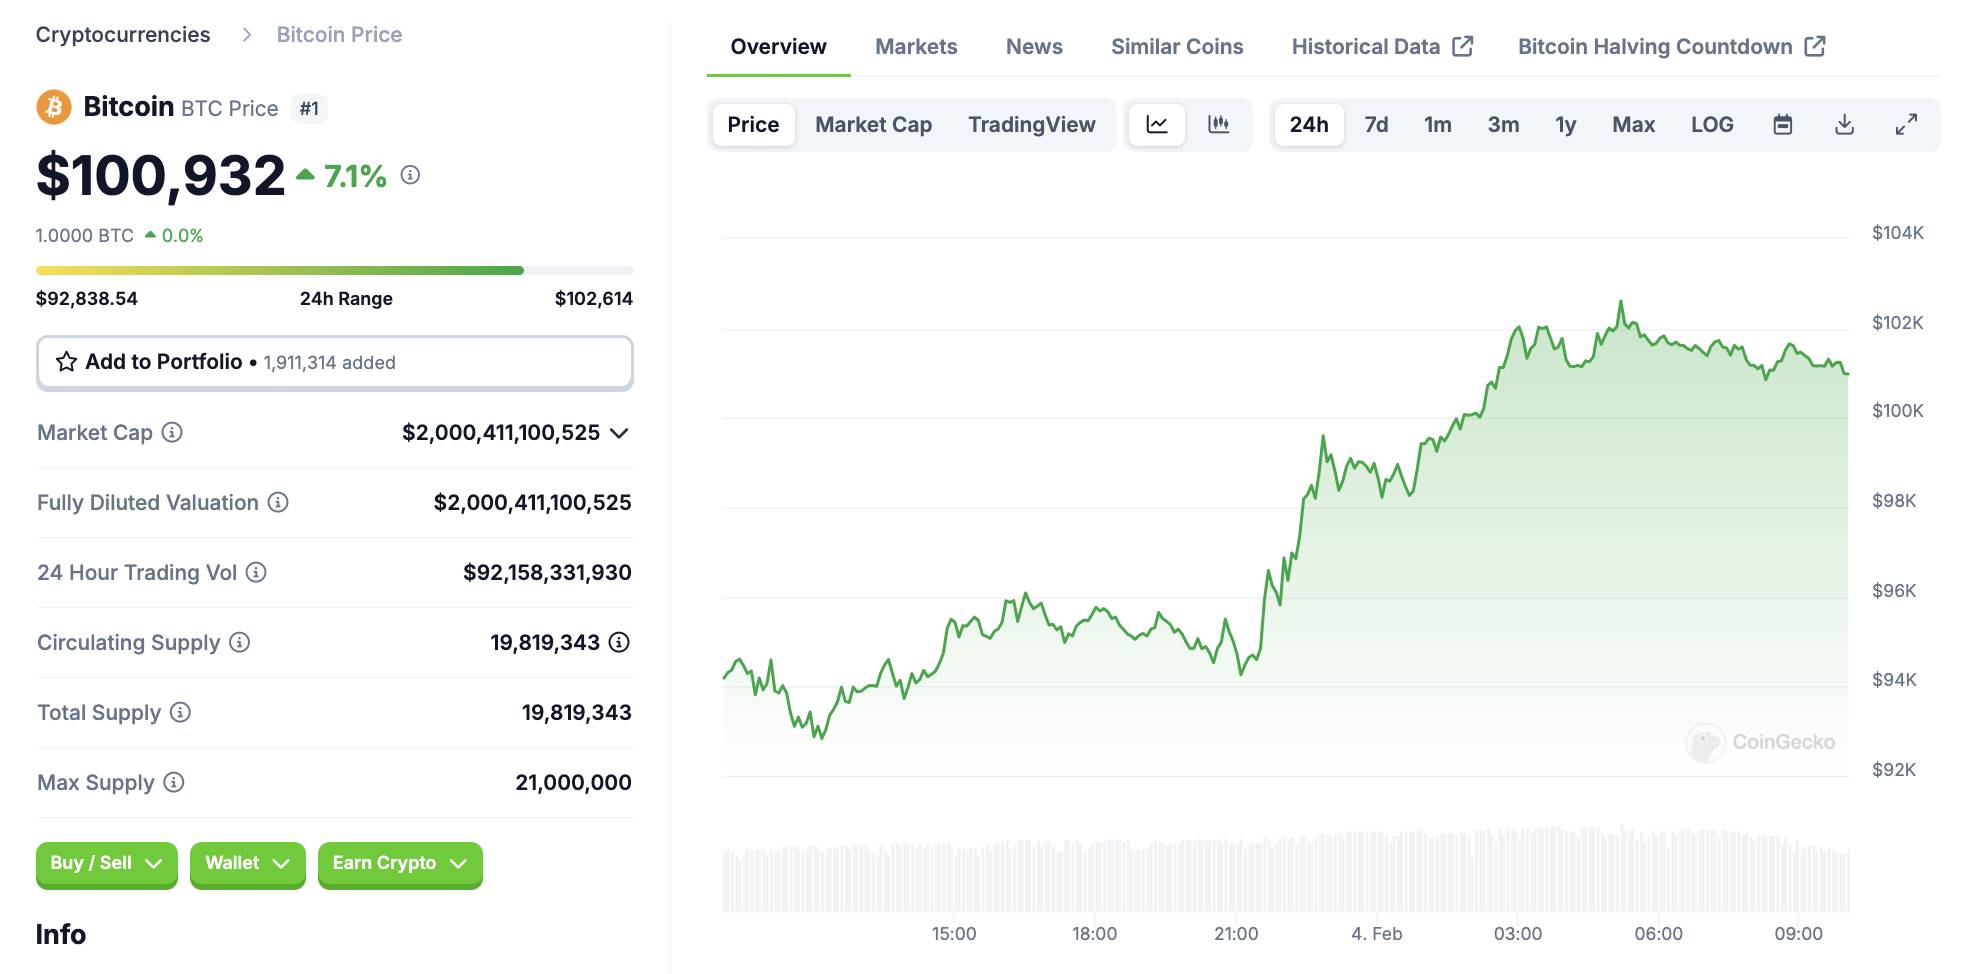Click the 21,000,000 max supply value
This screenshot has height=974, width=1976.
click(x=573, y=782)
